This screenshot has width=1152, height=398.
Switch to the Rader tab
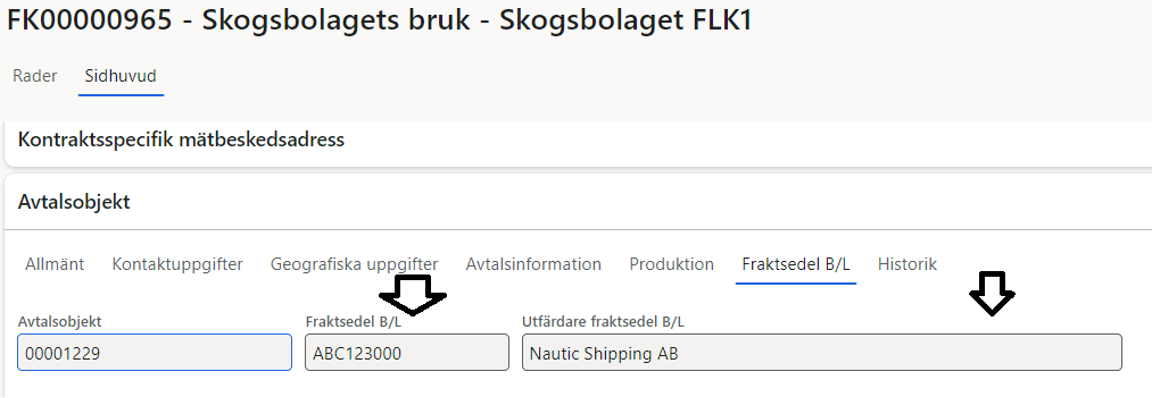pos(35,76)
